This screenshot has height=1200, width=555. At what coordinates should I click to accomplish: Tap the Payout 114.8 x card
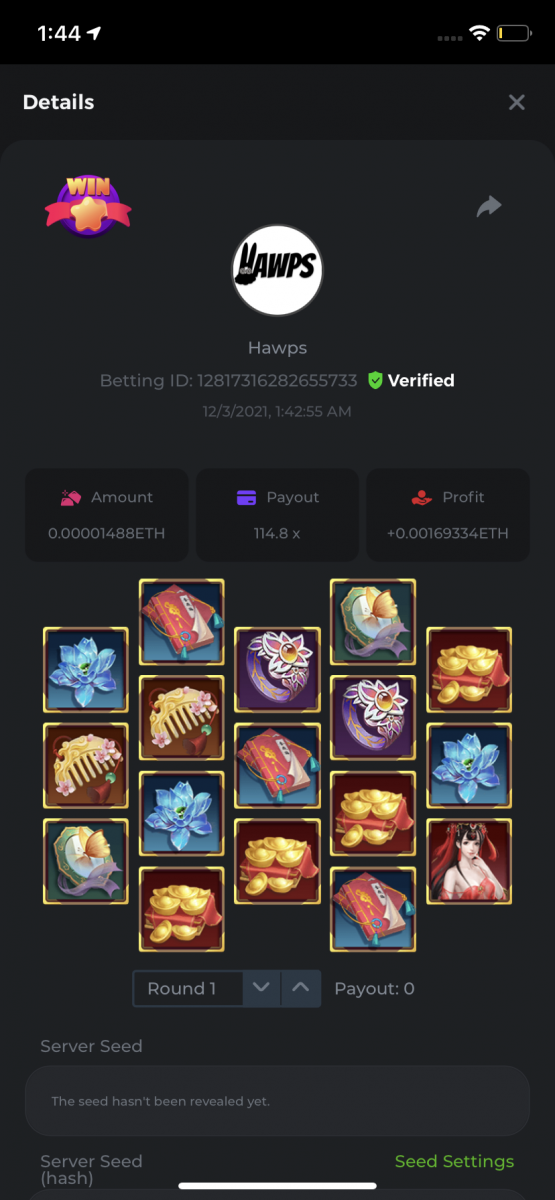point(277,514)
